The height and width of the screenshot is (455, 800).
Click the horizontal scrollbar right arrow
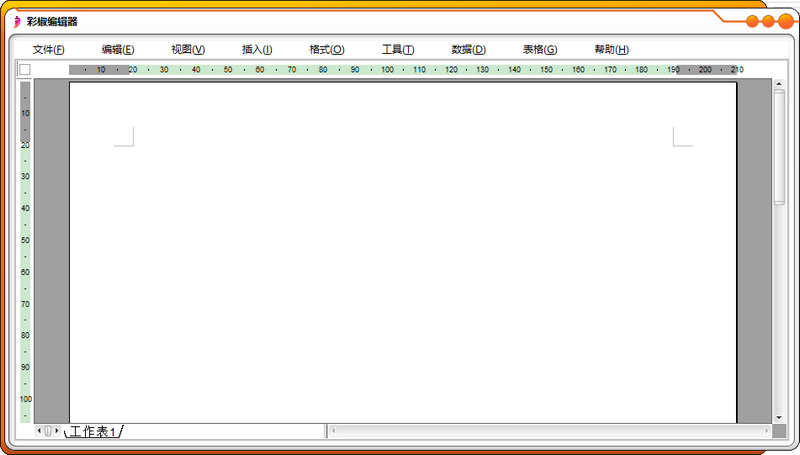click(766, 431)
